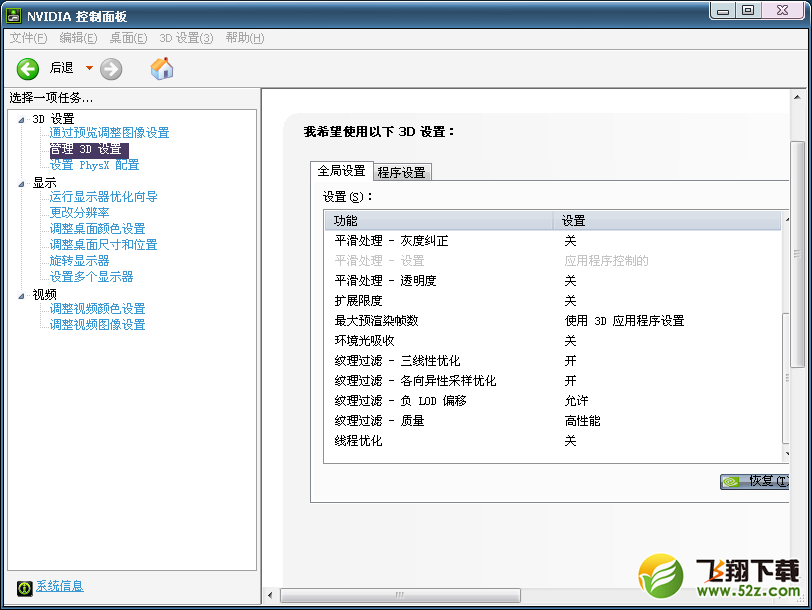Viewport: 812px width, 610px height.
Task: Open 通过预览调整图像设置 task
Action: [109, 133]
